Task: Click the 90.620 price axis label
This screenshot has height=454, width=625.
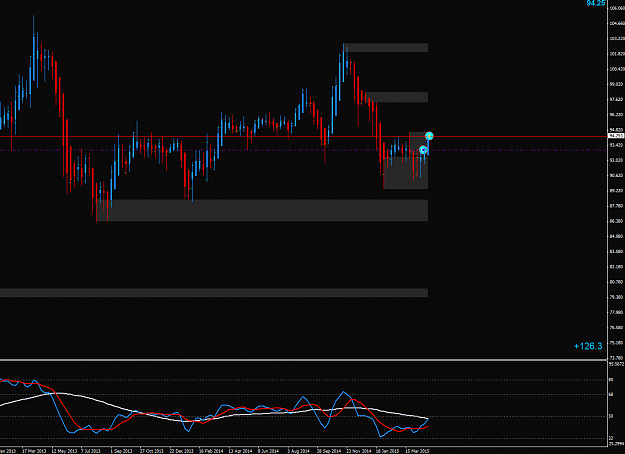Action: point(616,175)
